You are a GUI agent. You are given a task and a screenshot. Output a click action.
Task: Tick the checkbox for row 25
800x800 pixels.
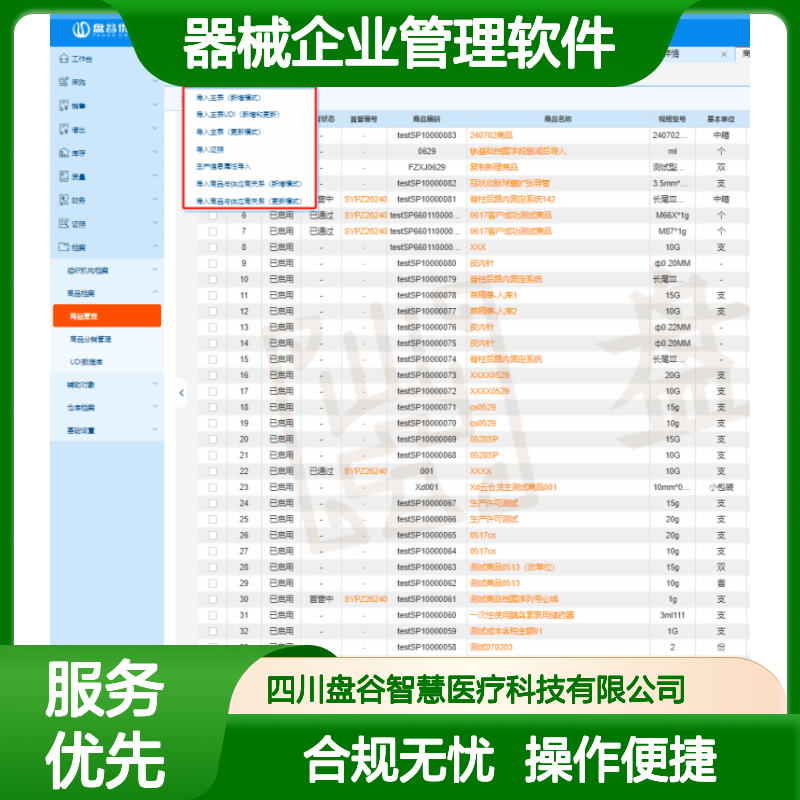[213, 519]
